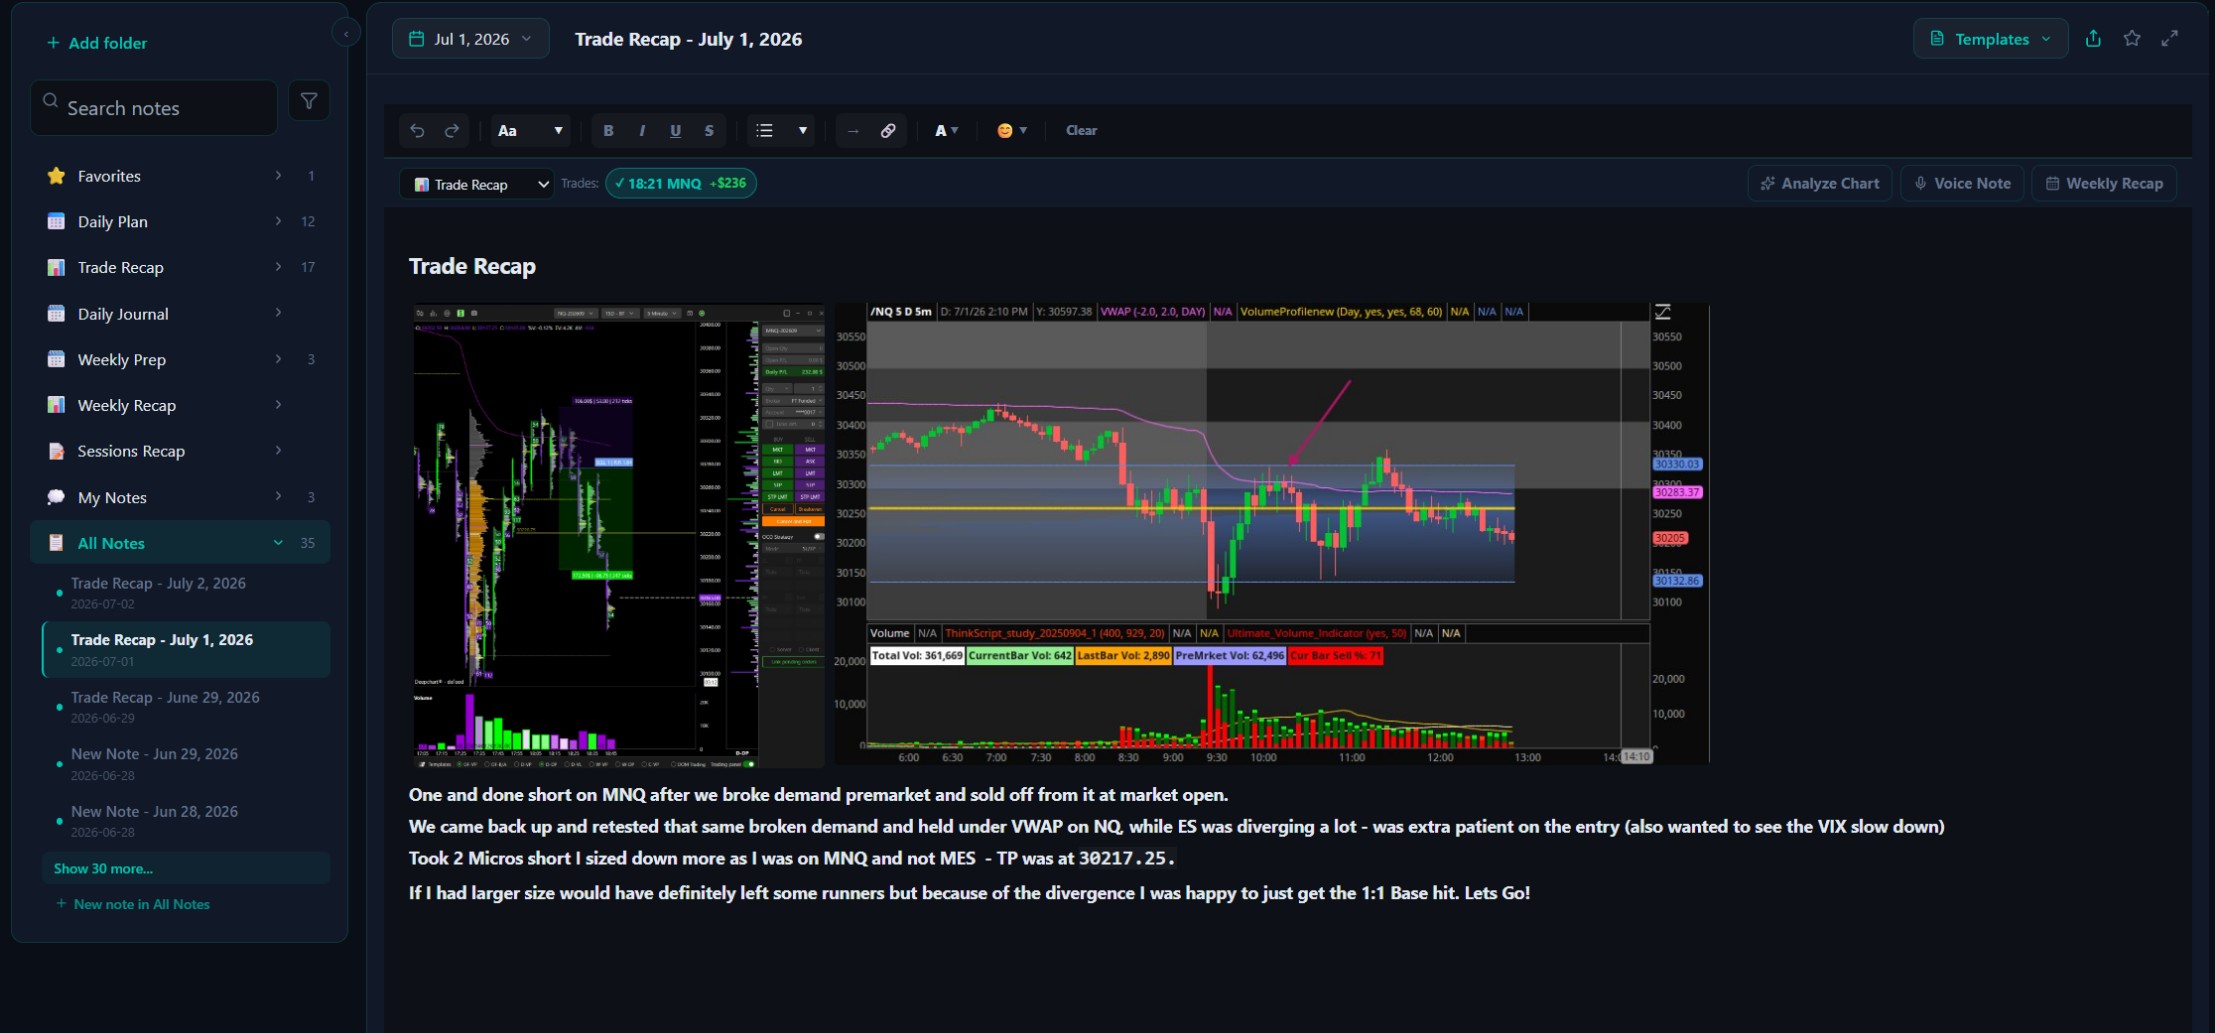Click the Analyze Chart button
This screenshot has width=2215, height=1033.
tap(1820, 184)
